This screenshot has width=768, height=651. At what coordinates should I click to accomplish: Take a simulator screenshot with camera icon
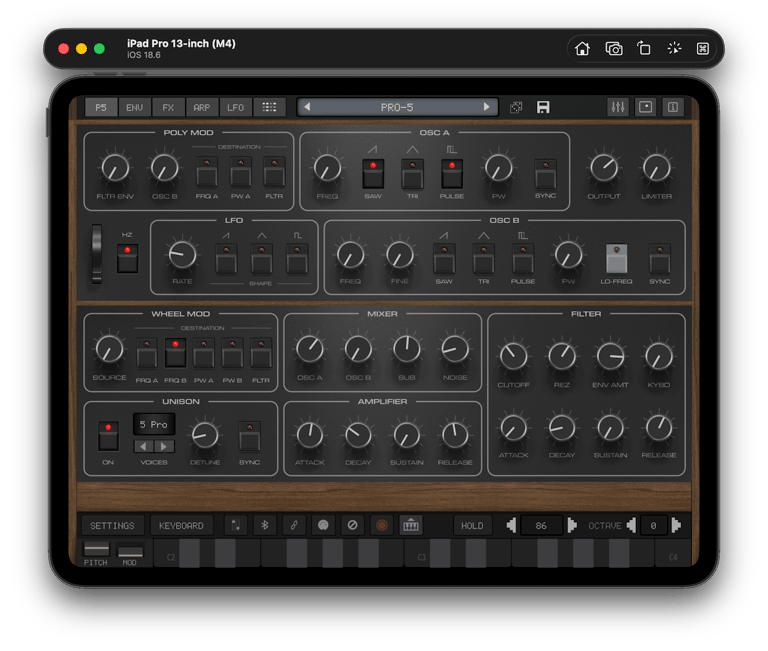click(614, 48)
